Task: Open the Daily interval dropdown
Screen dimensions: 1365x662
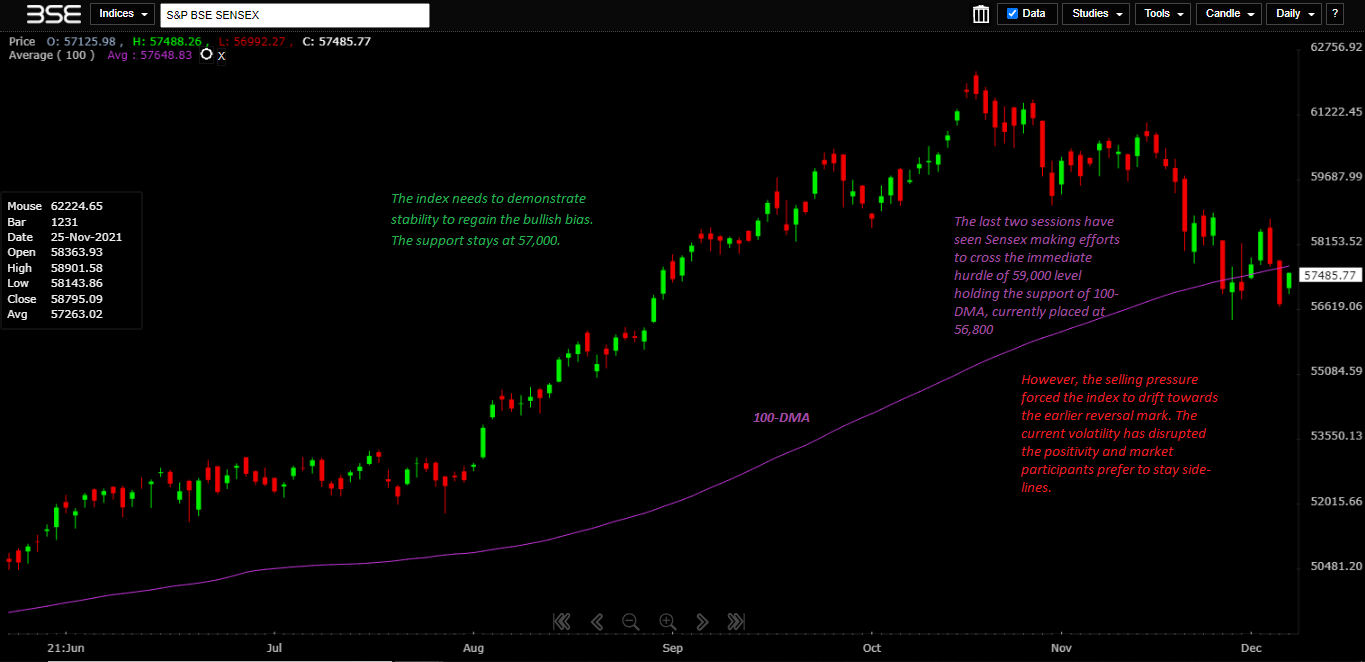Action: click(1293, 14)
